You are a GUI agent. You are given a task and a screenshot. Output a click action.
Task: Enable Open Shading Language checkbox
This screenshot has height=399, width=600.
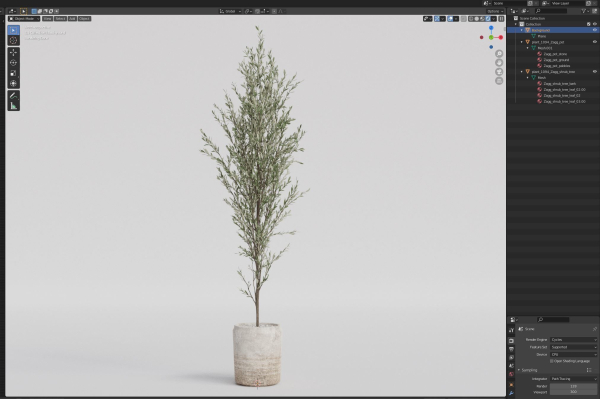click(552, 361)
